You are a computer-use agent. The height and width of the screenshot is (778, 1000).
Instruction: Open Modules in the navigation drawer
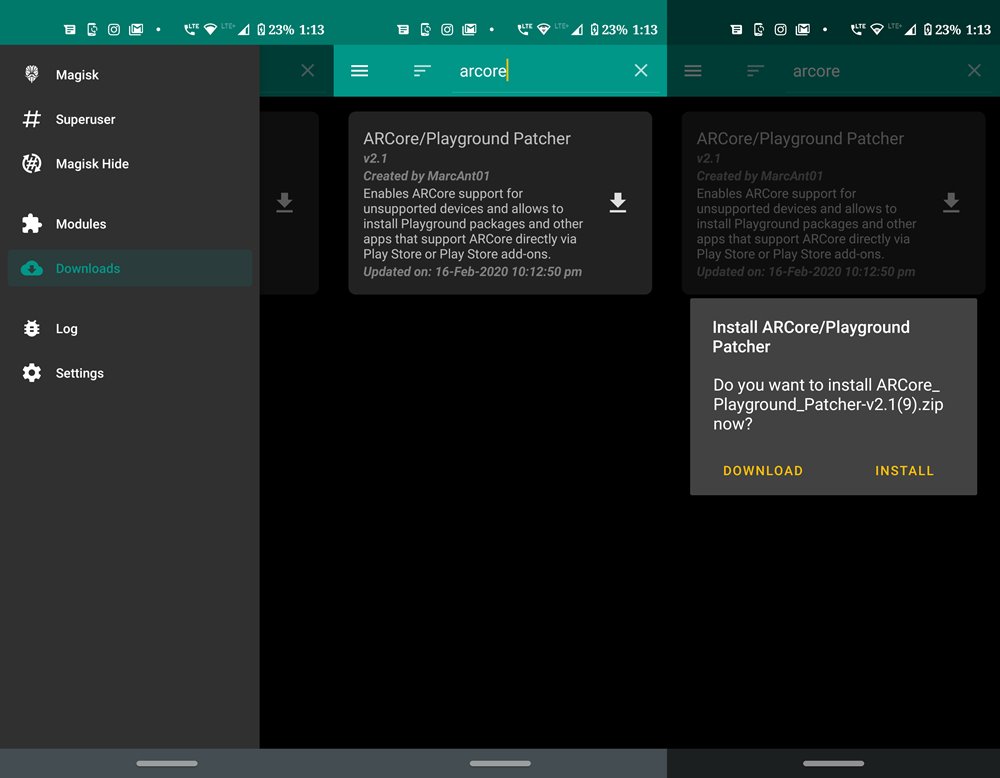click(x=129, y=224)
